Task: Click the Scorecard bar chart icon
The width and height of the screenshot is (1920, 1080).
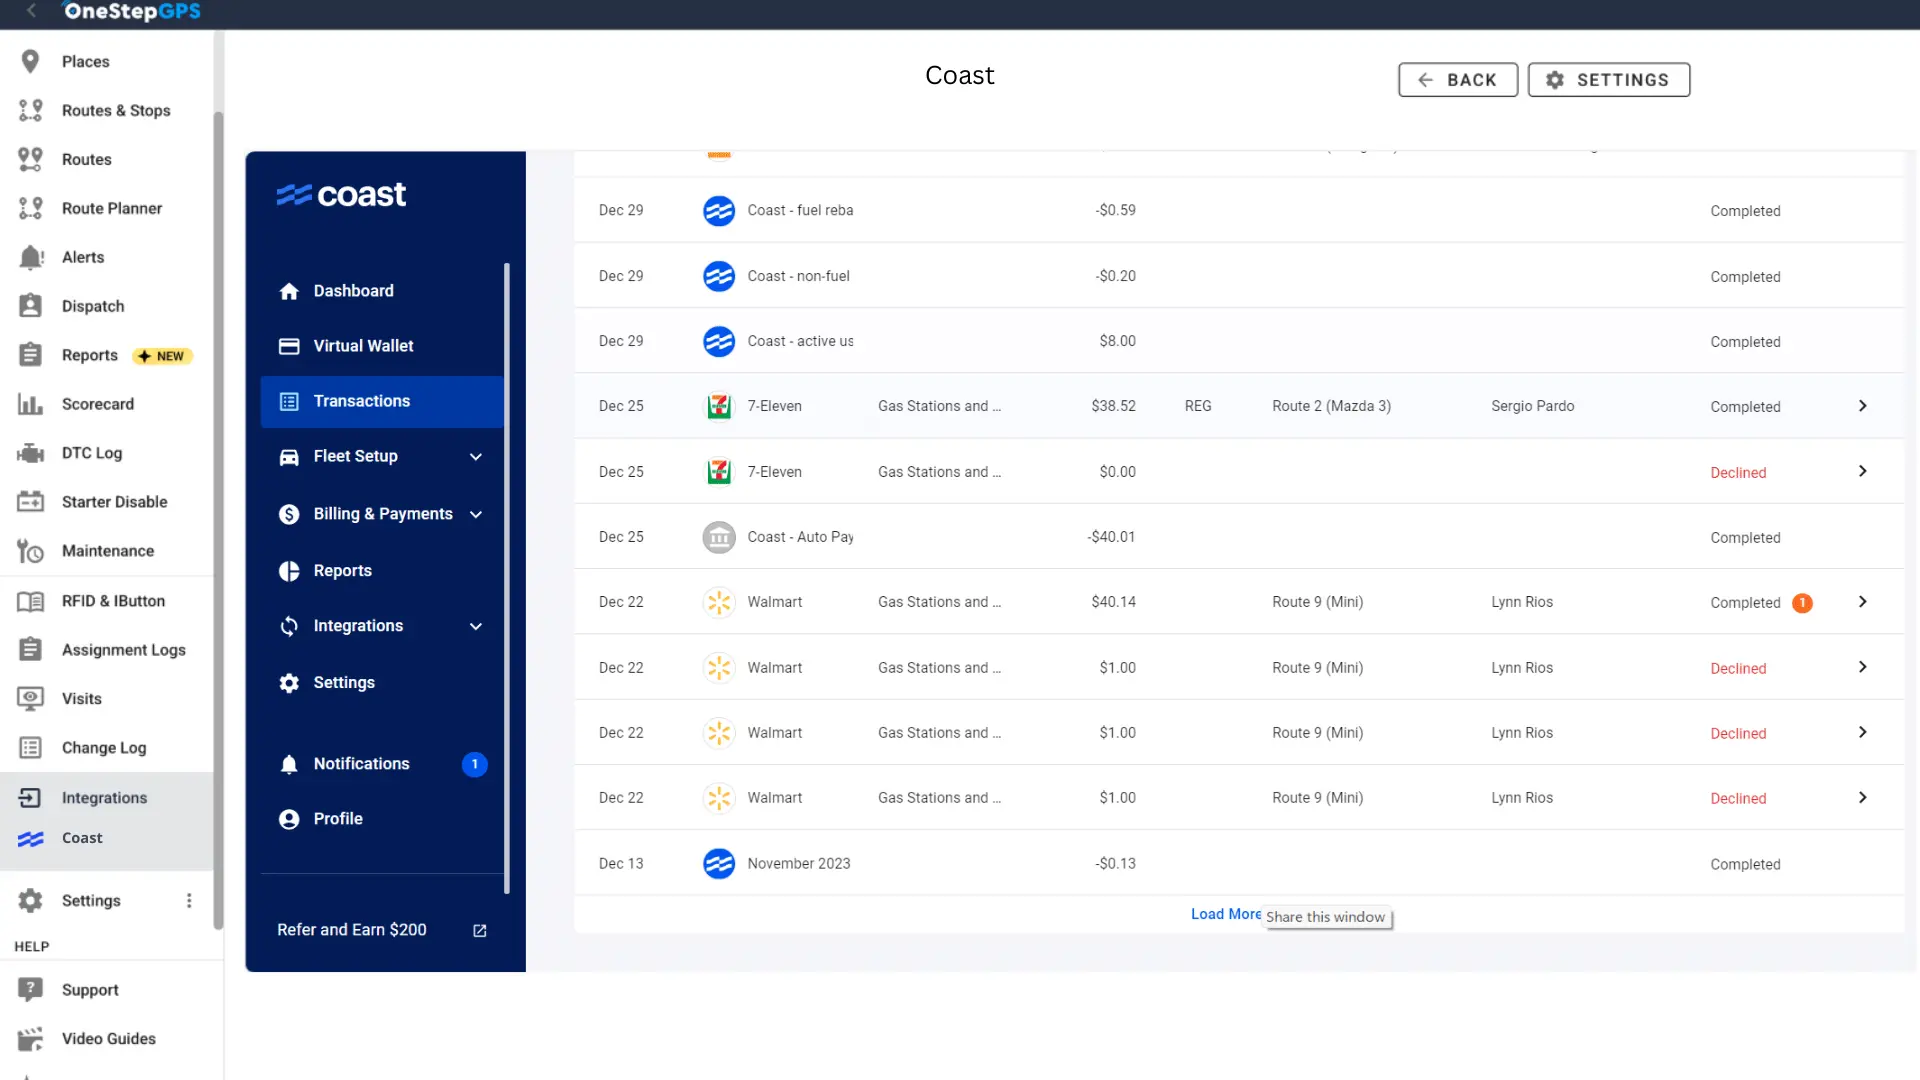Action: coord(30,404)
